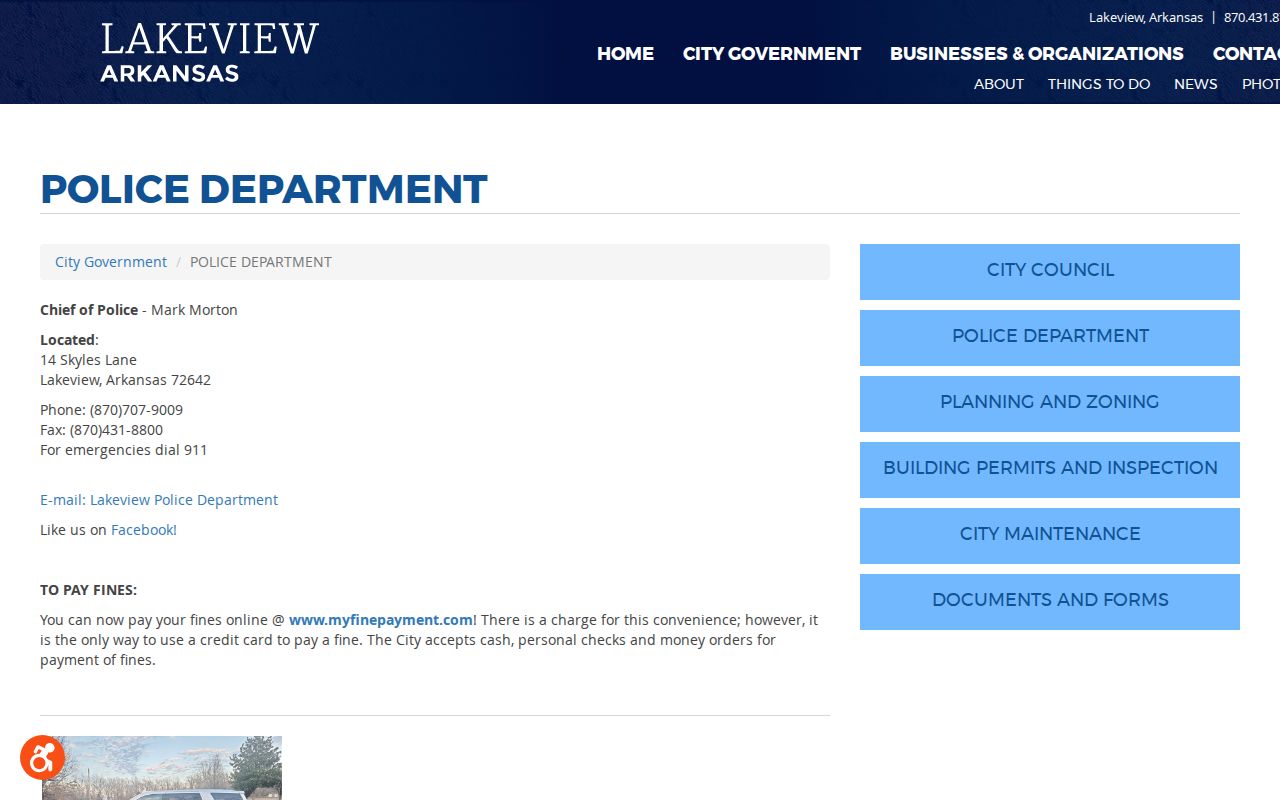Select Police Department in the sidebar
This screenshot has height=800, width=1280.
[x=1050, y=338]
